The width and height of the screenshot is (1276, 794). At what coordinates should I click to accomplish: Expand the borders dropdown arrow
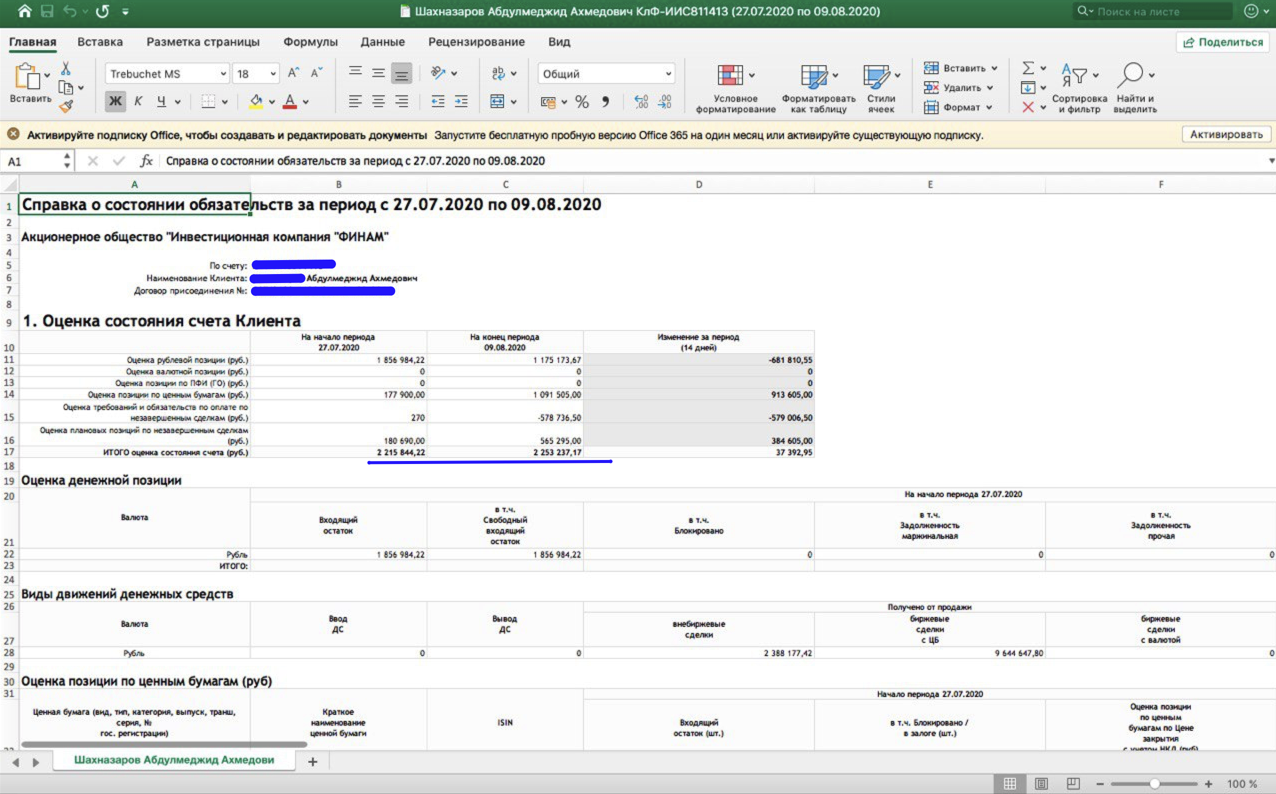(x=225, y=102)
